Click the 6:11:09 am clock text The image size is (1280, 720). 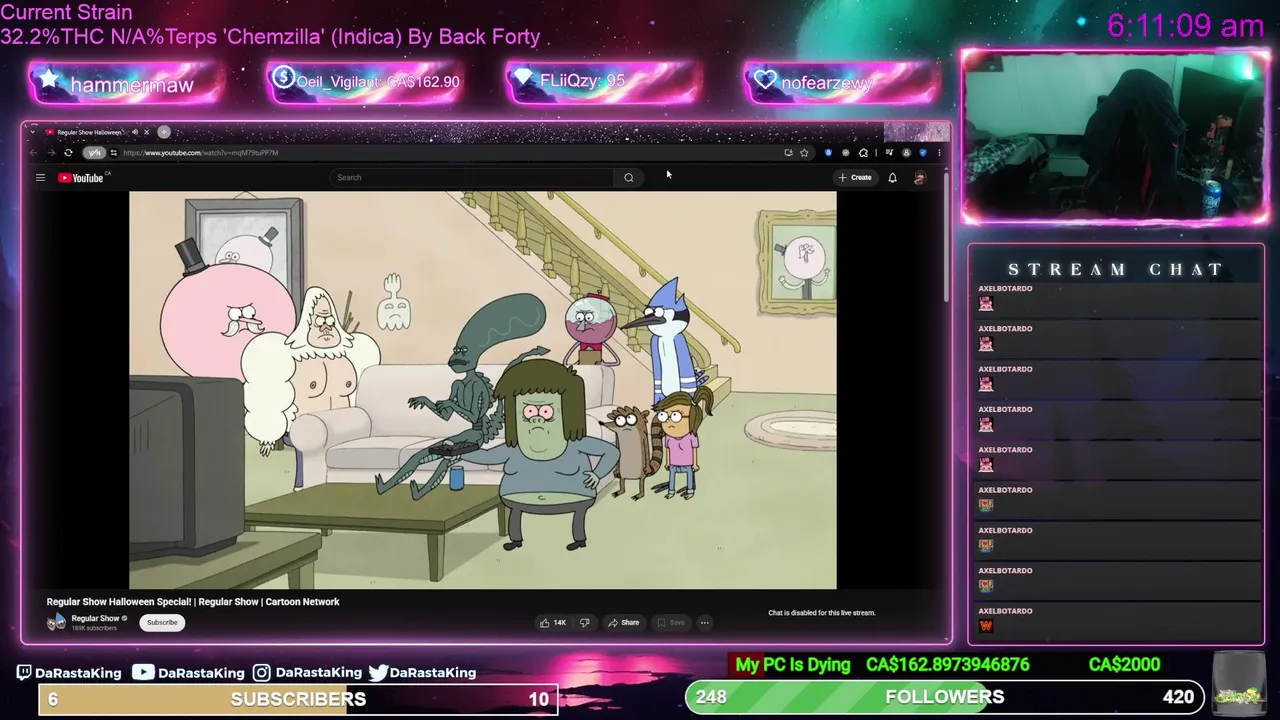coord(1185,26)
